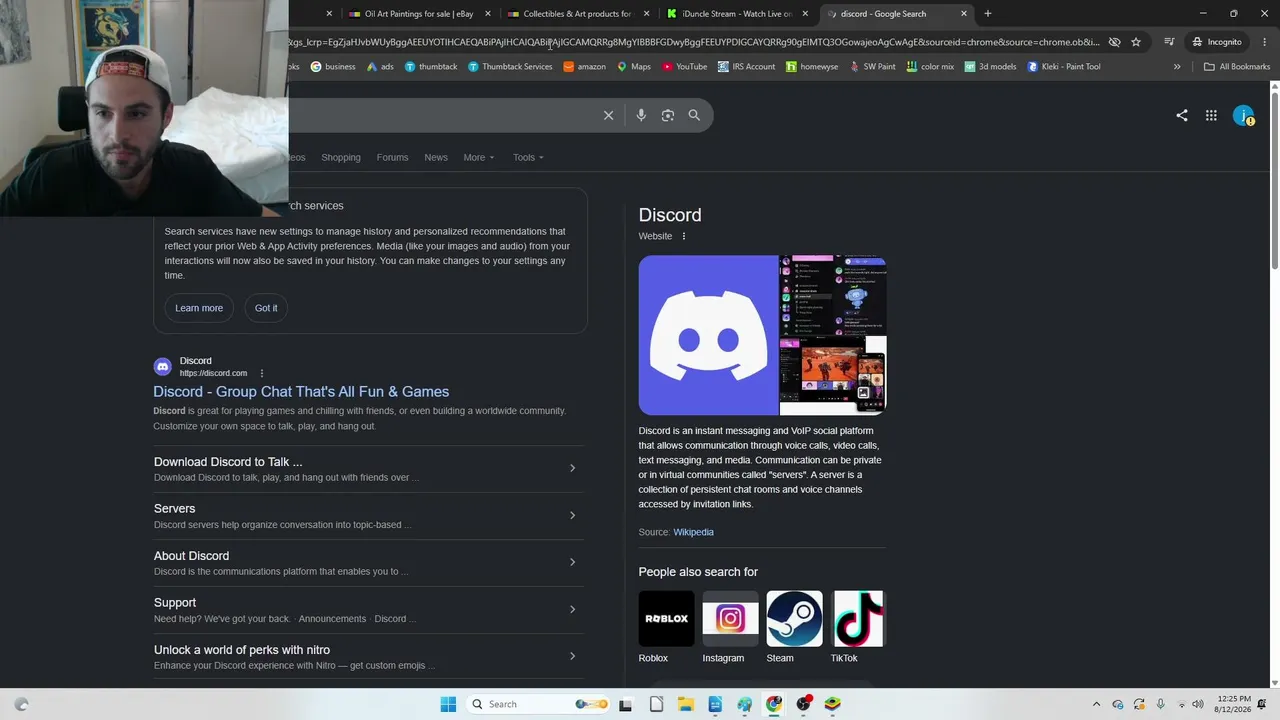This screenshot has width=1280, height=720.
Task: Open more options for Discord result
Action: [x=262, y=373]
